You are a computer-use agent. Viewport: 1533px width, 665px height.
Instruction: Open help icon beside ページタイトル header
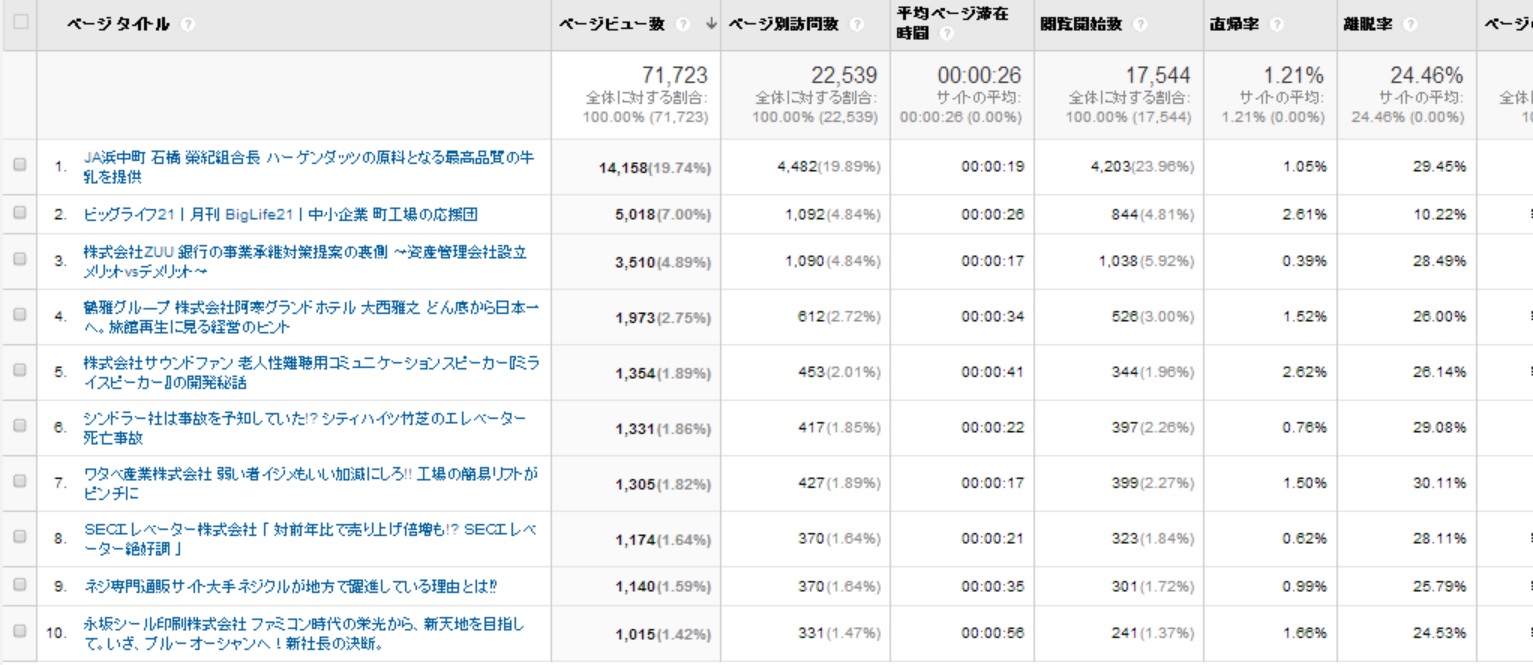tap(189, 24)
